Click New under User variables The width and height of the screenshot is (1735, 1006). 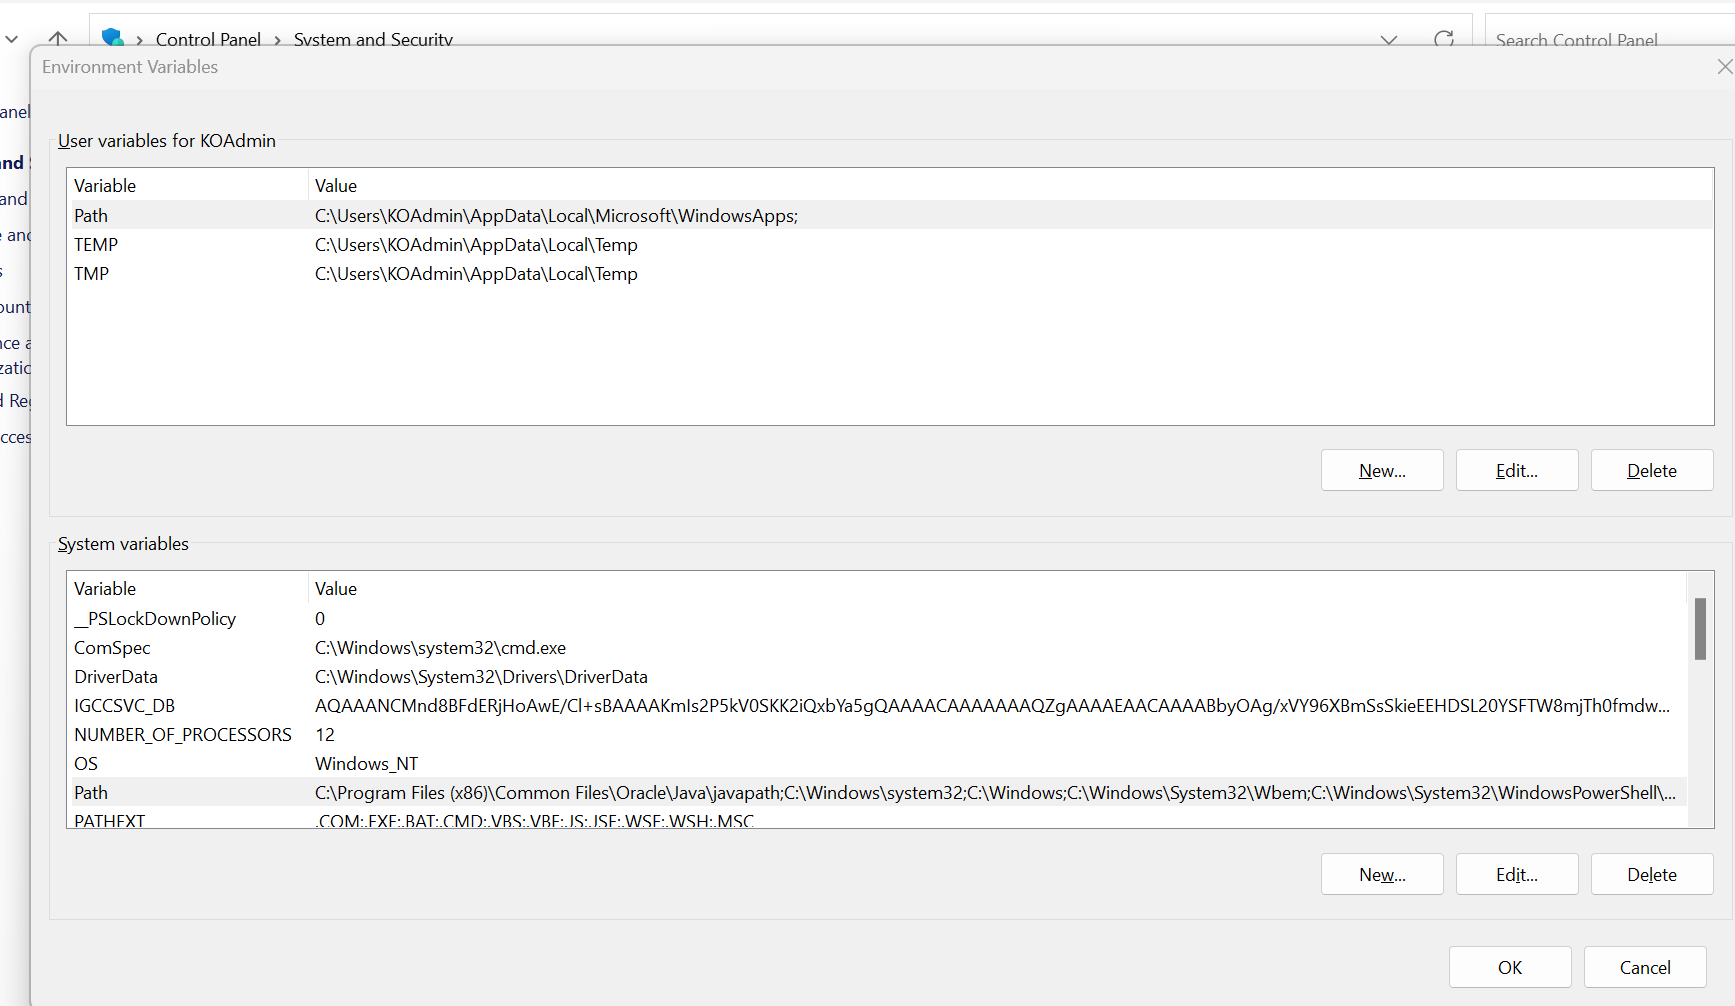[x=1381, y=471]
